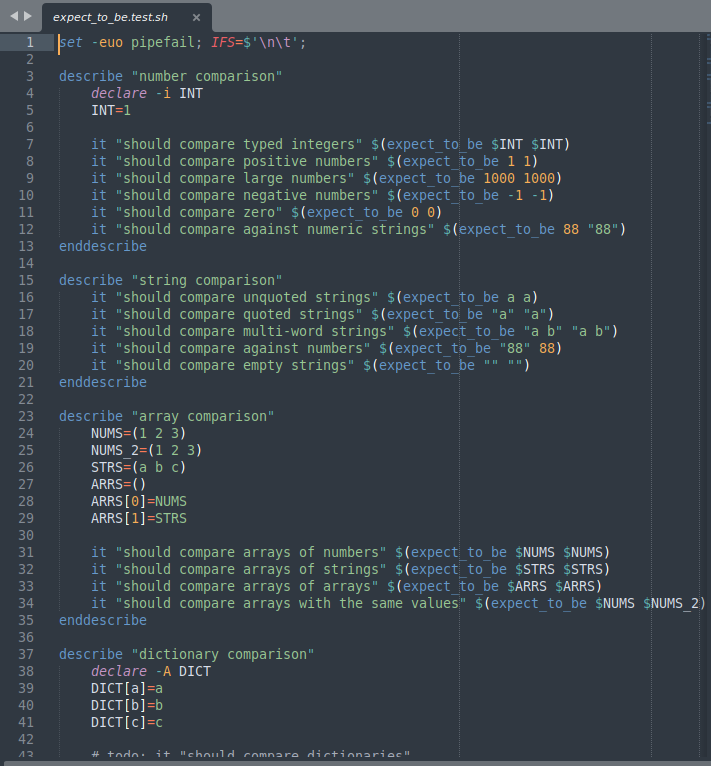Image resolution: width=711 pixels, height=766 pixels.
Task: Click 'DICT[b]=b' on line 40
Action: coord(127,705)
